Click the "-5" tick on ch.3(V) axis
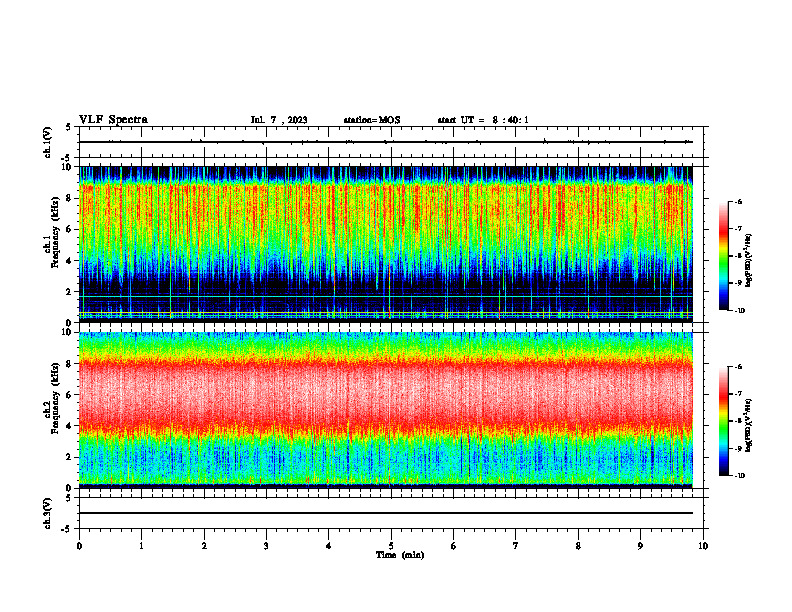This screenshot has width=792, height=612. pos(68,529)
